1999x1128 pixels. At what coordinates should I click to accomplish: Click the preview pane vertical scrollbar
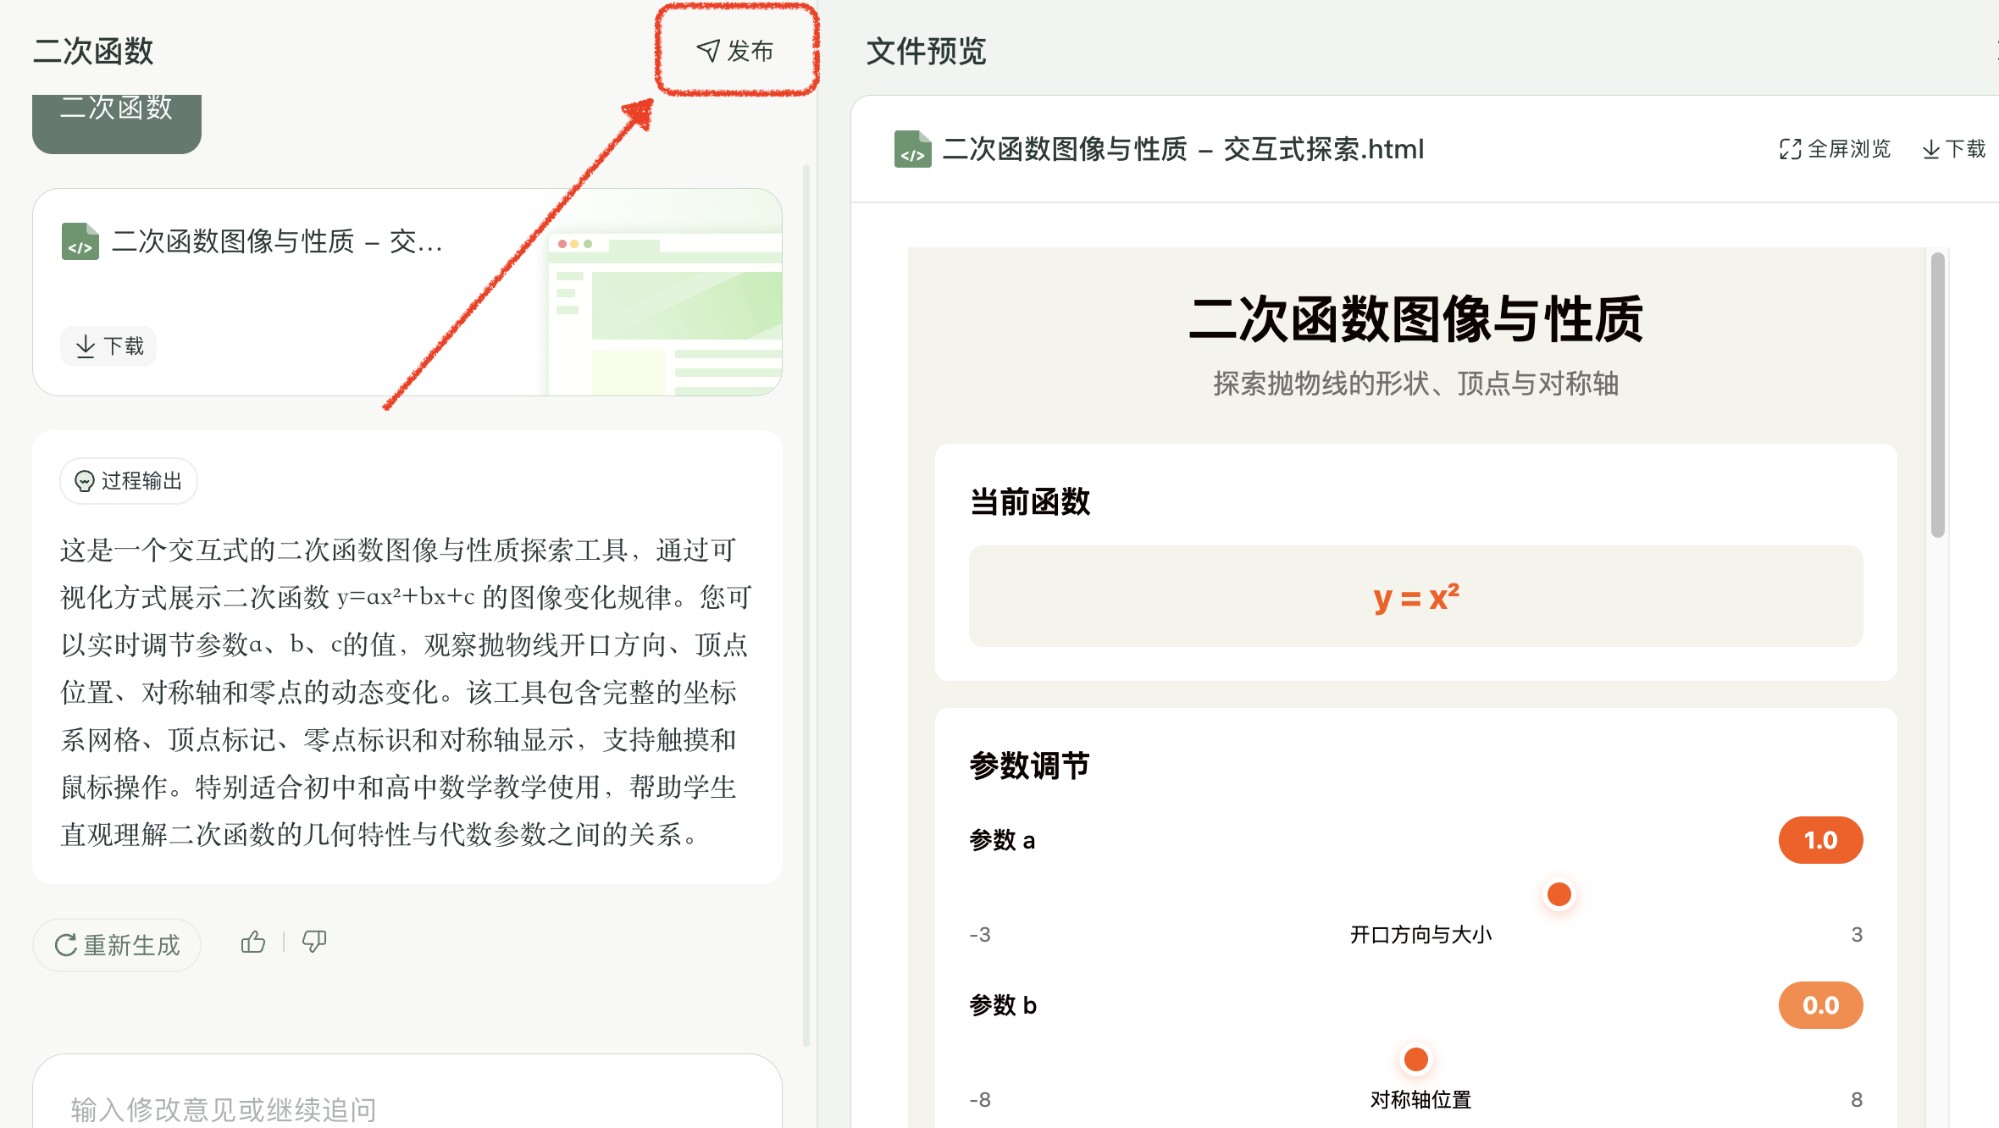[x=1937, y=394]
